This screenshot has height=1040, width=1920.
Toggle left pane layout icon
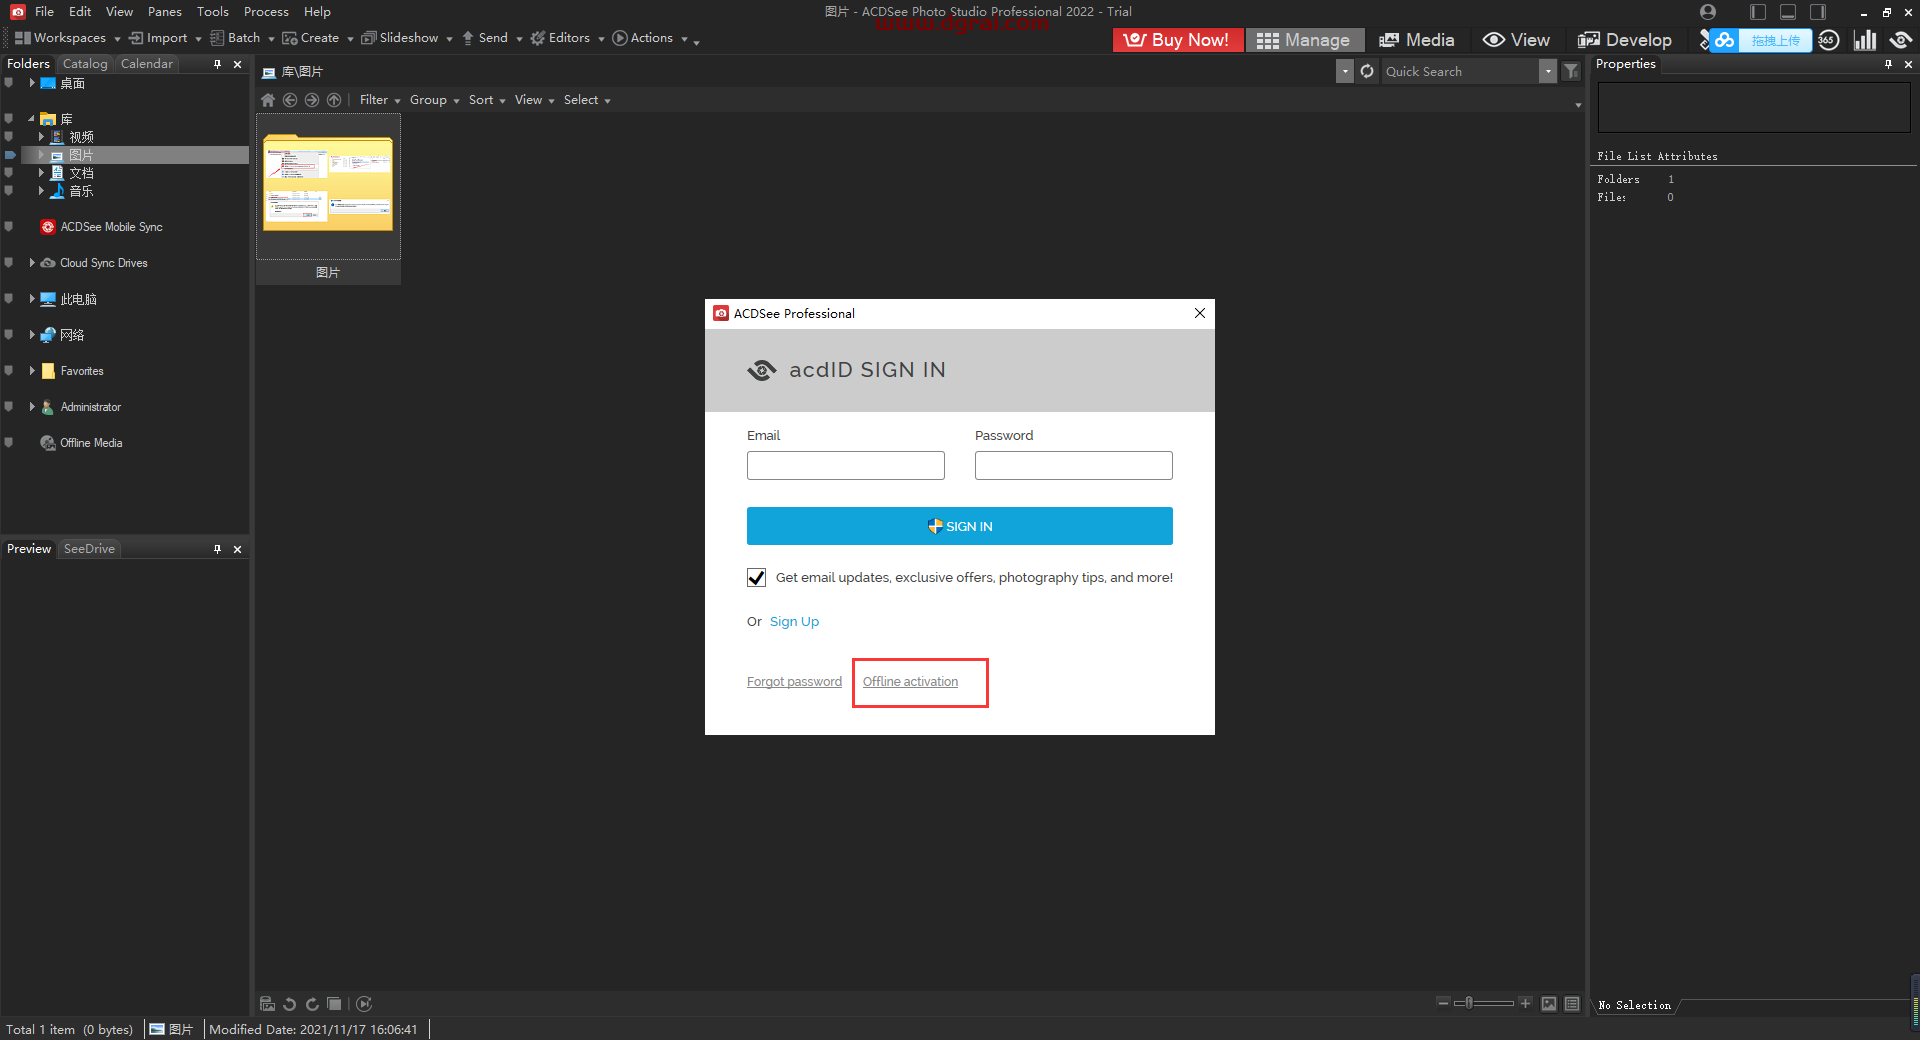click(x=1758, y=12)
